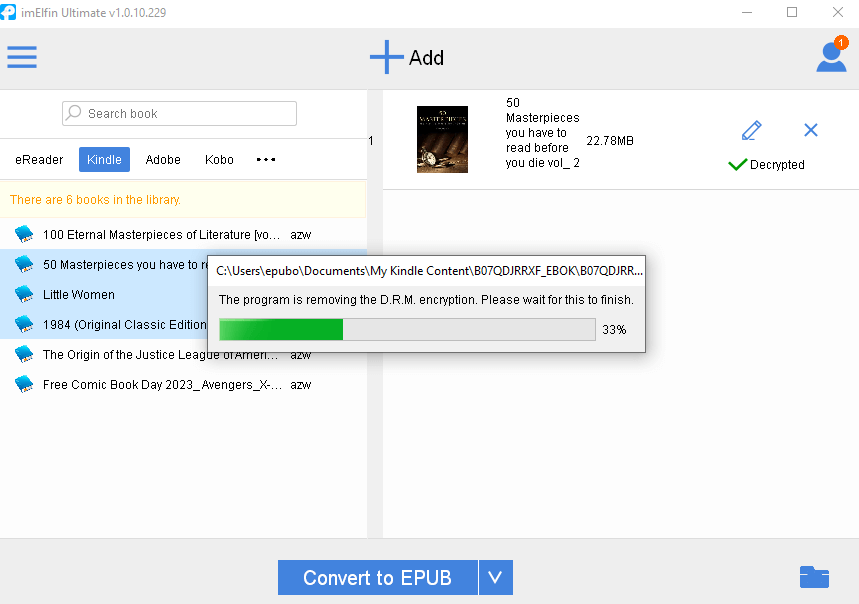Click book icon beside Free Comic Book Day

(x=24, y=384)
